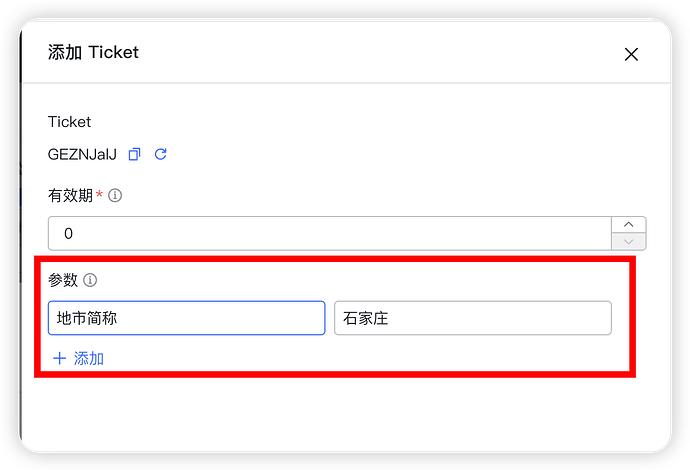Click the red required asterisk by 有效期
Viewport: 690px width, 470px height.
(99, 194)
